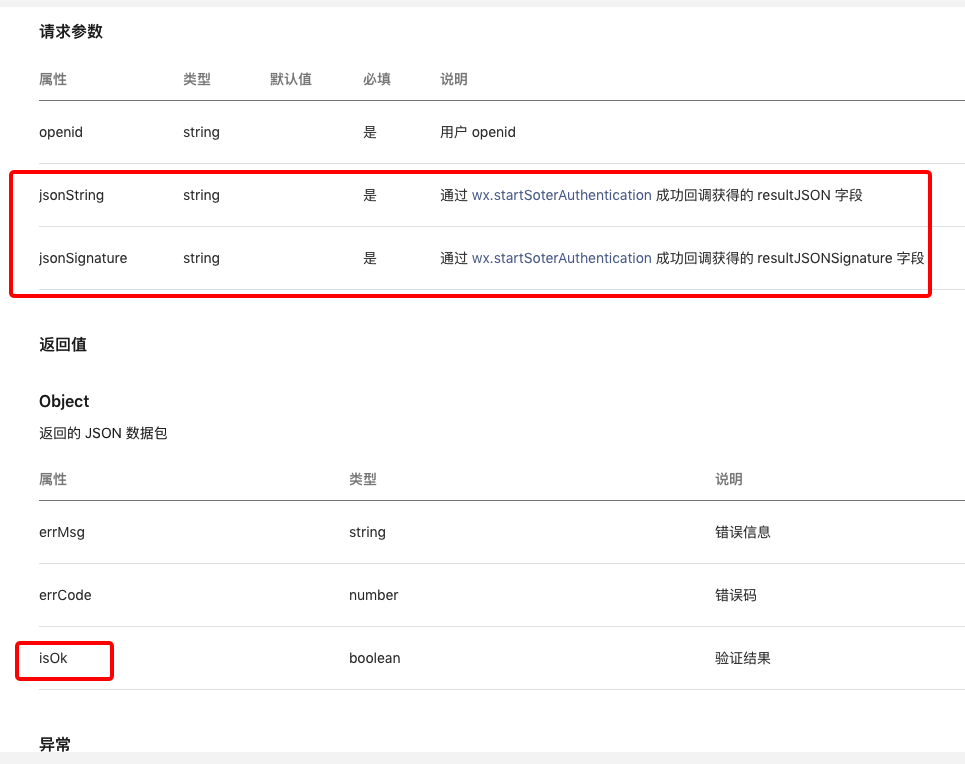Select the errMsg property name
This screenshot has height=764, width=965.
pyautogui.click(x=62, y=532)
